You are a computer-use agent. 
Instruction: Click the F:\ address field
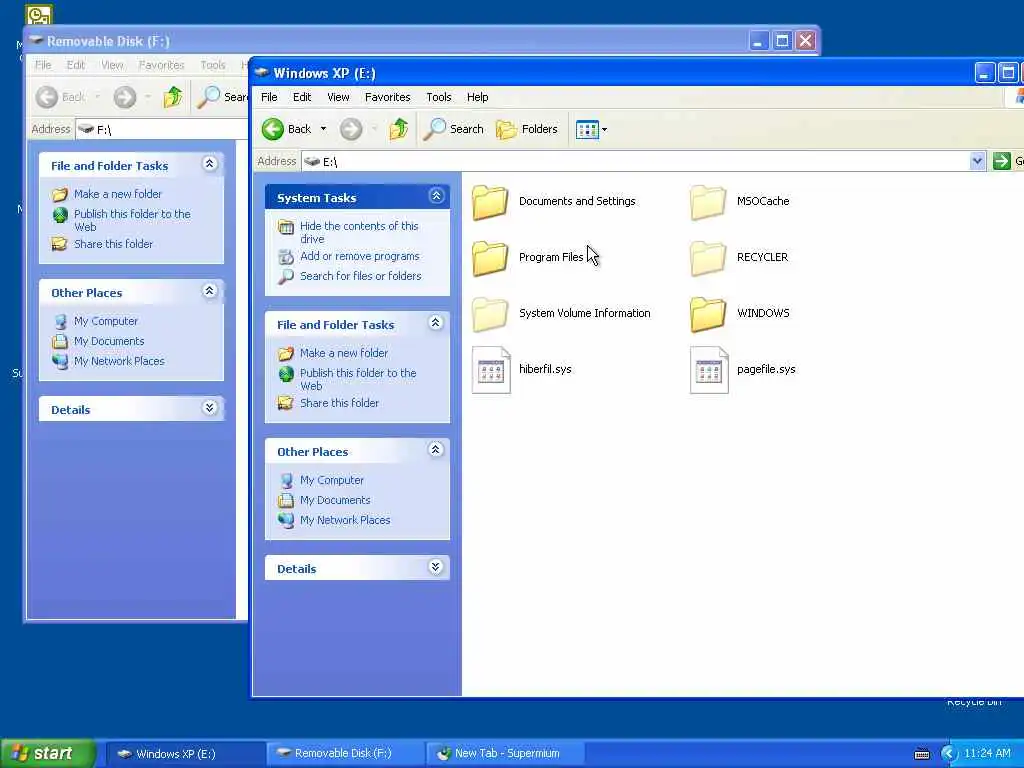click(x=162, y=129)
